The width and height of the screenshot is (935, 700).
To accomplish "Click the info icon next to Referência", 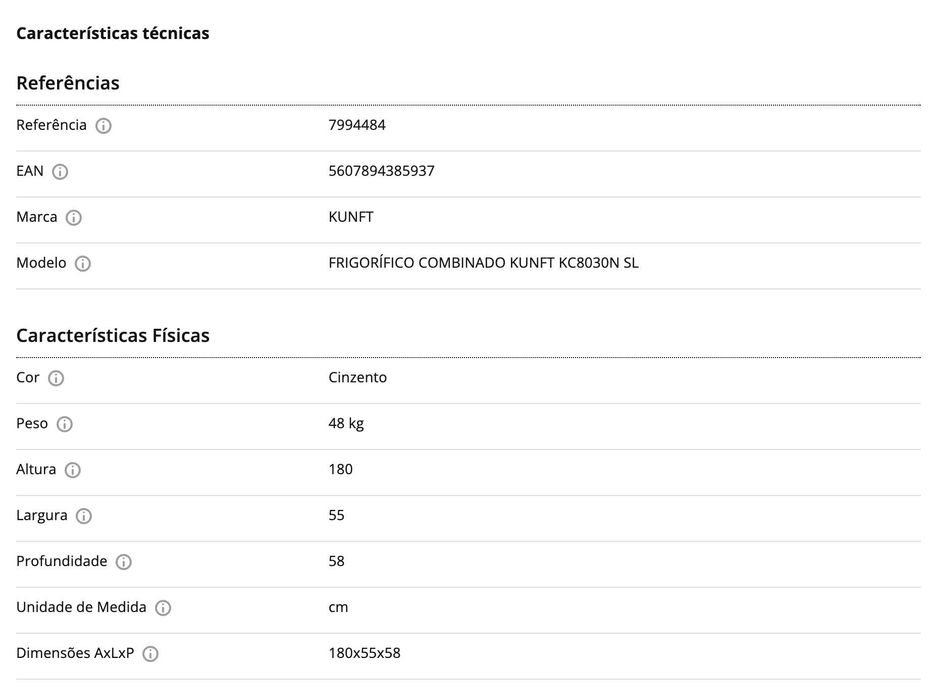I will (104, 126).
